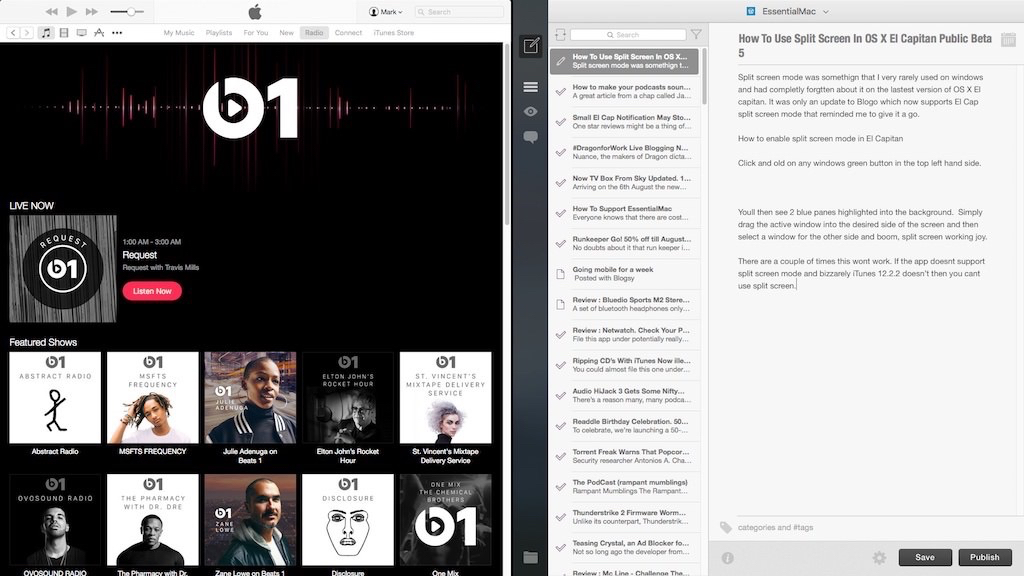The width and height of the screenshot is (1024, 576).
Task: Switch to the Playlists tab
Action: 219,33
